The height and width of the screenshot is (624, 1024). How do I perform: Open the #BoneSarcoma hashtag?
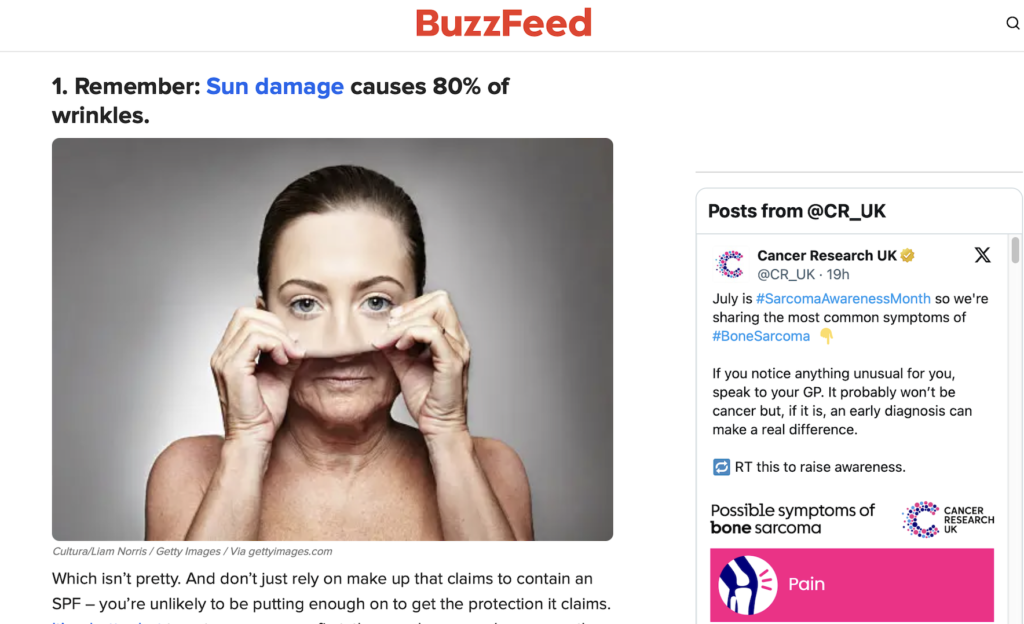click(x=761, y=336)
